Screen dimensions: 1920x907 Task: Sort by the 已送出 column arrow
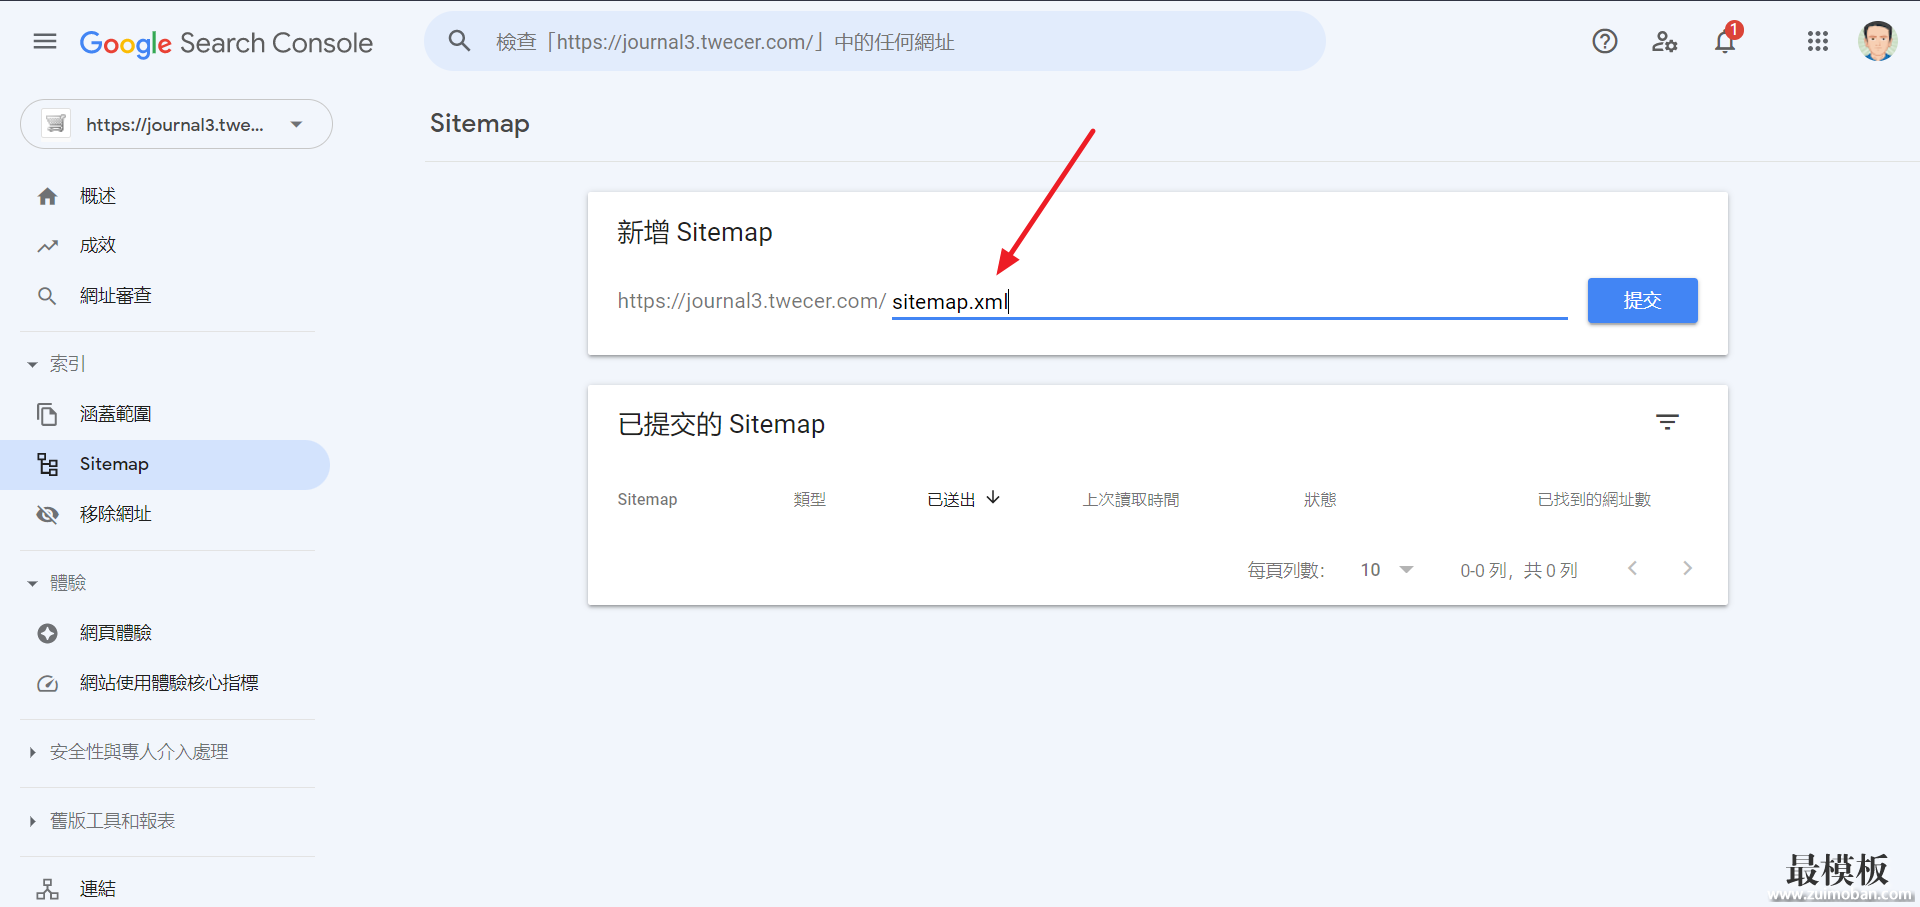[x=993, y=498]
